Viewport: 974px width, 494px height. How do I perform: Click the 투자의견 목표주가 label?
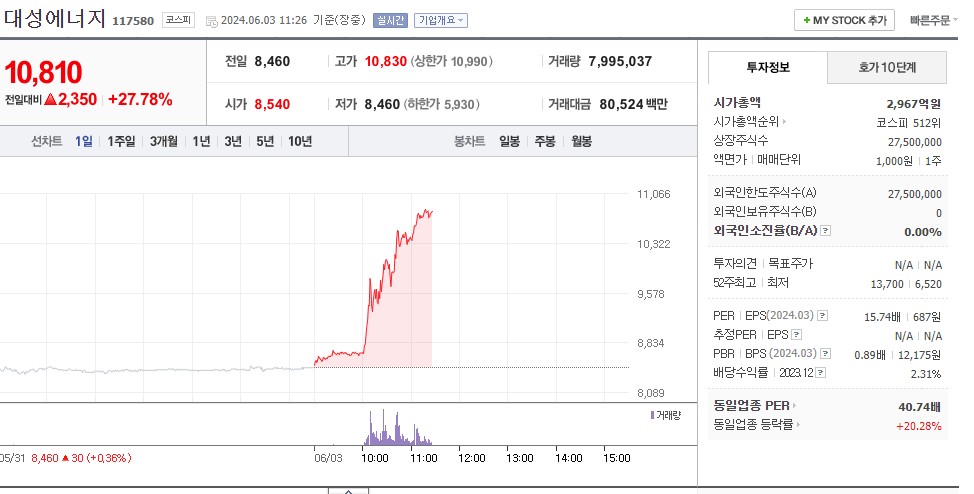pyautogui.click(x=763, y=263)
